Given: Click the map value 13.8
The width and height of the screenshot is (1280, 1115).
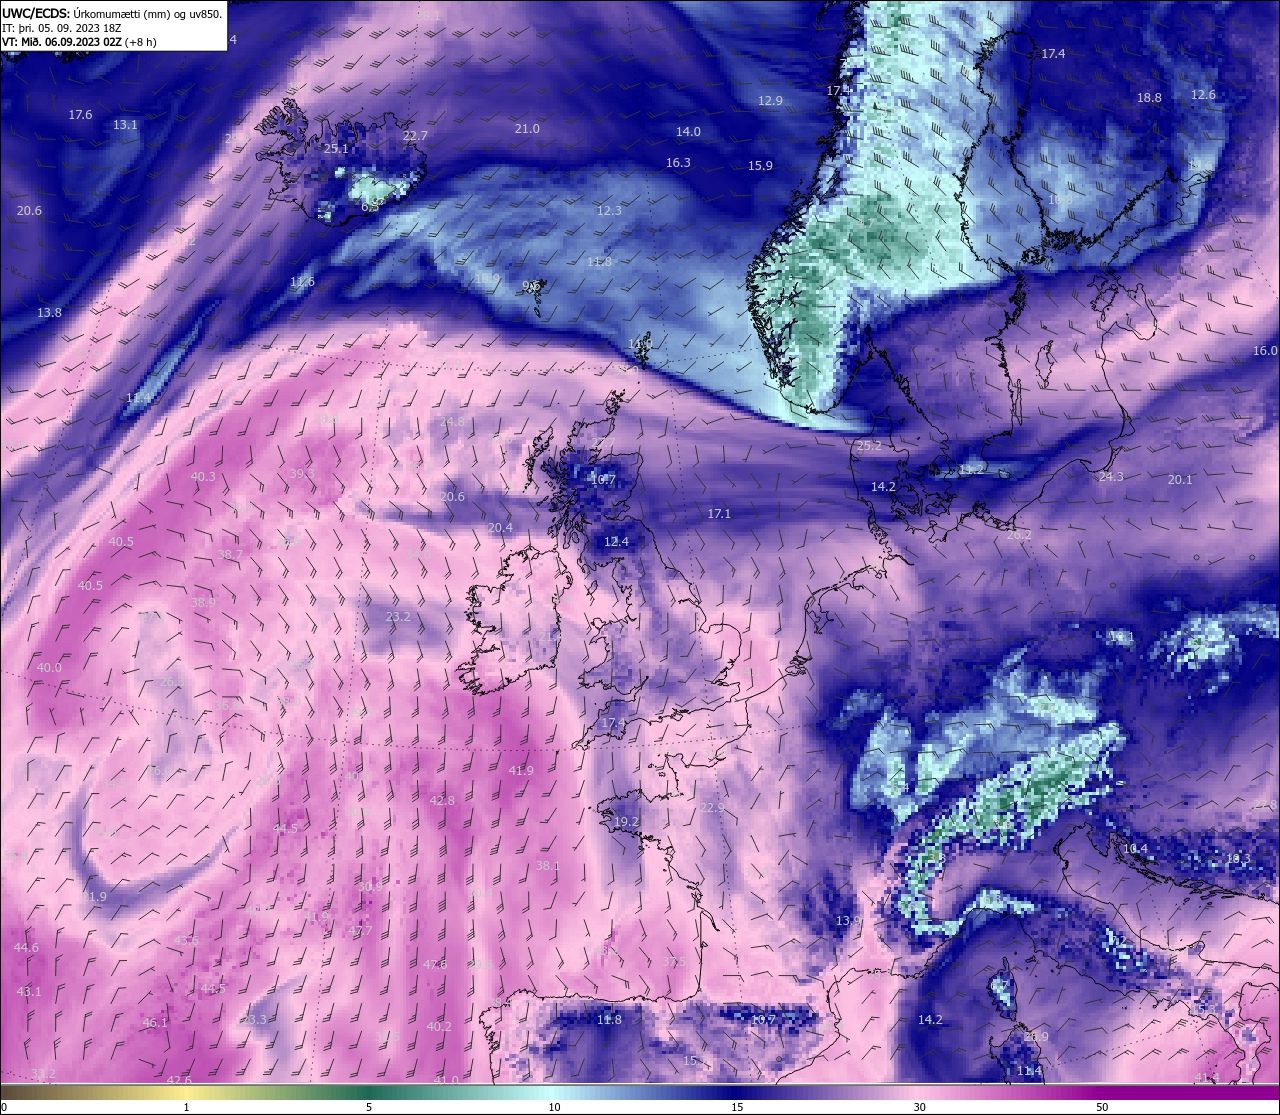Looking at the screenshot, I should [x=49, y=313].
